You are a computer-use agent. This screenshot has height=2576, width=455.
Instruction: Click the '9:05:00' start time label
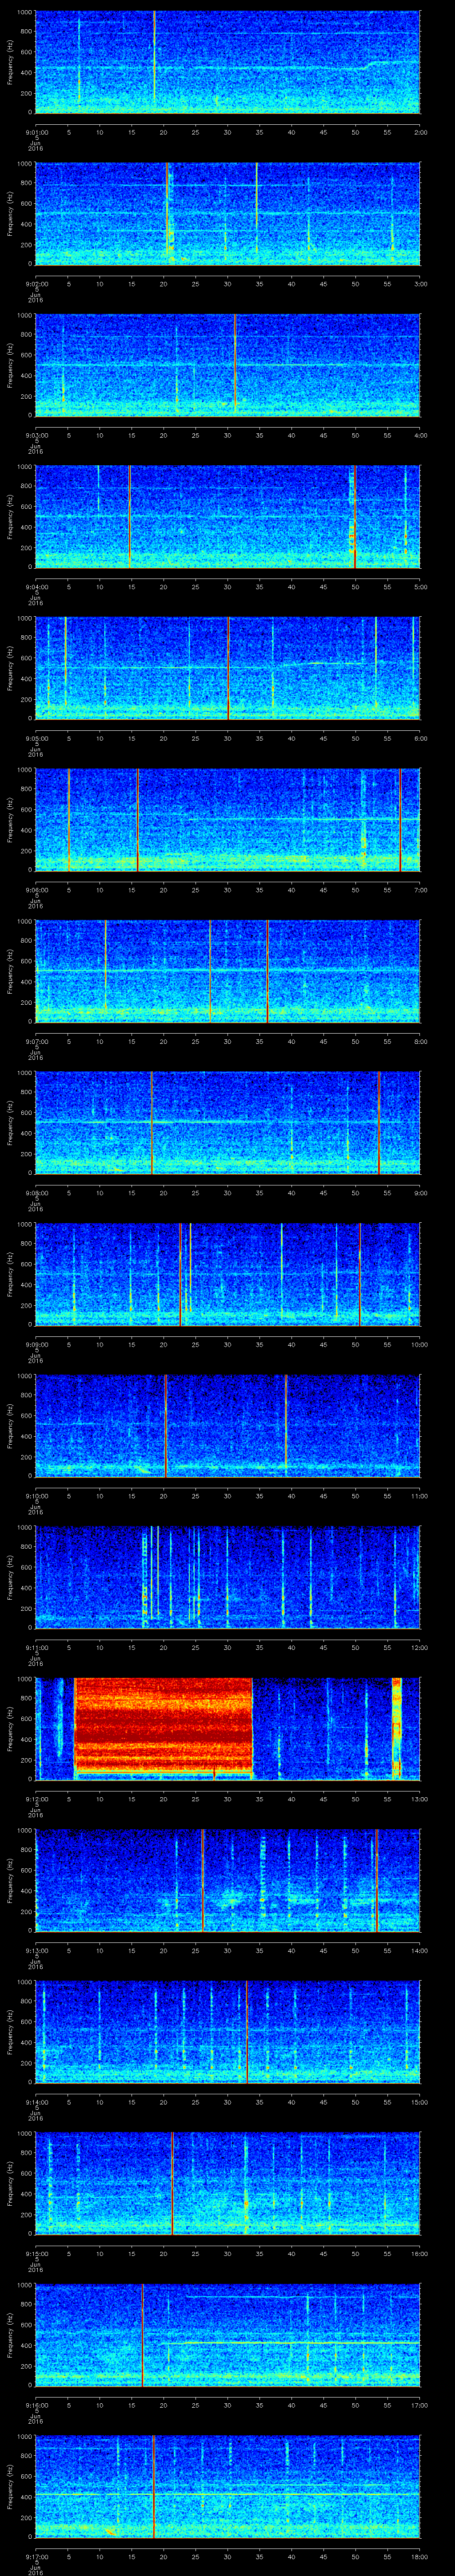pos(36,738)
